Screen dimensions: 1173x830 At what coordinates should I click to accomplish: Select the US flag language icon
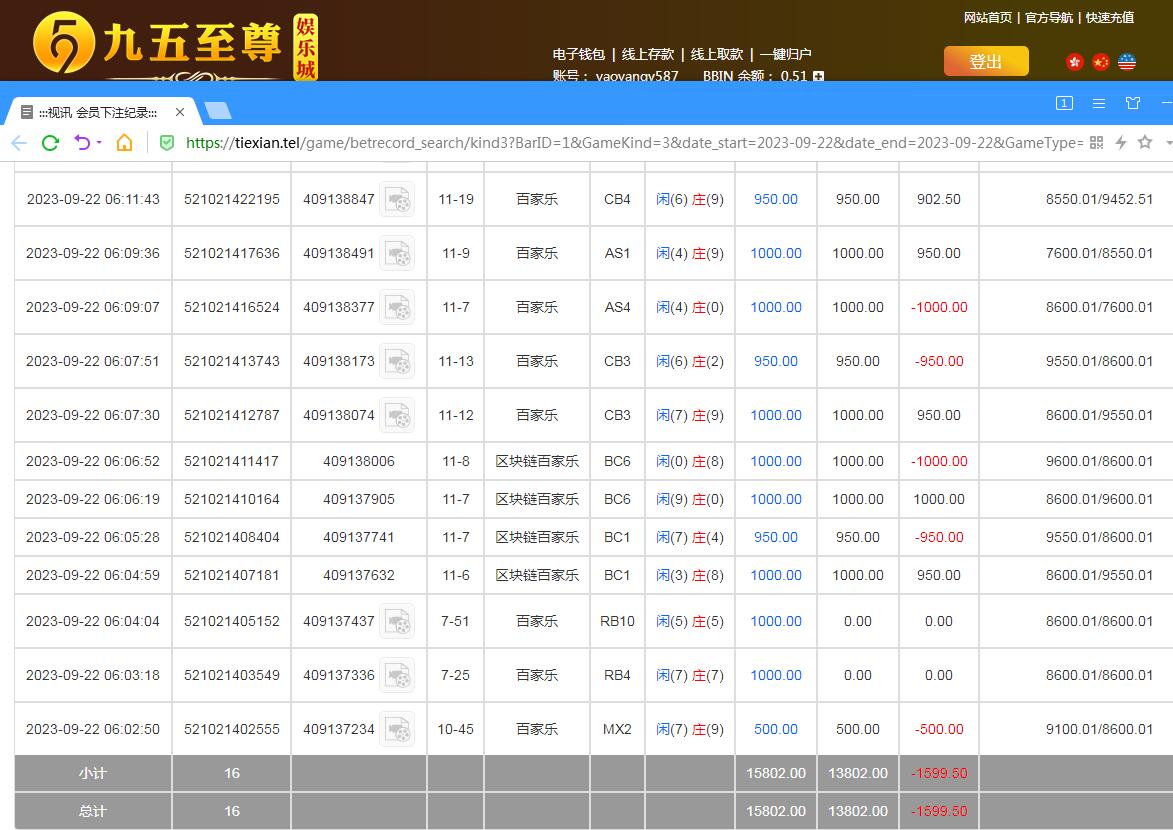1127,62
